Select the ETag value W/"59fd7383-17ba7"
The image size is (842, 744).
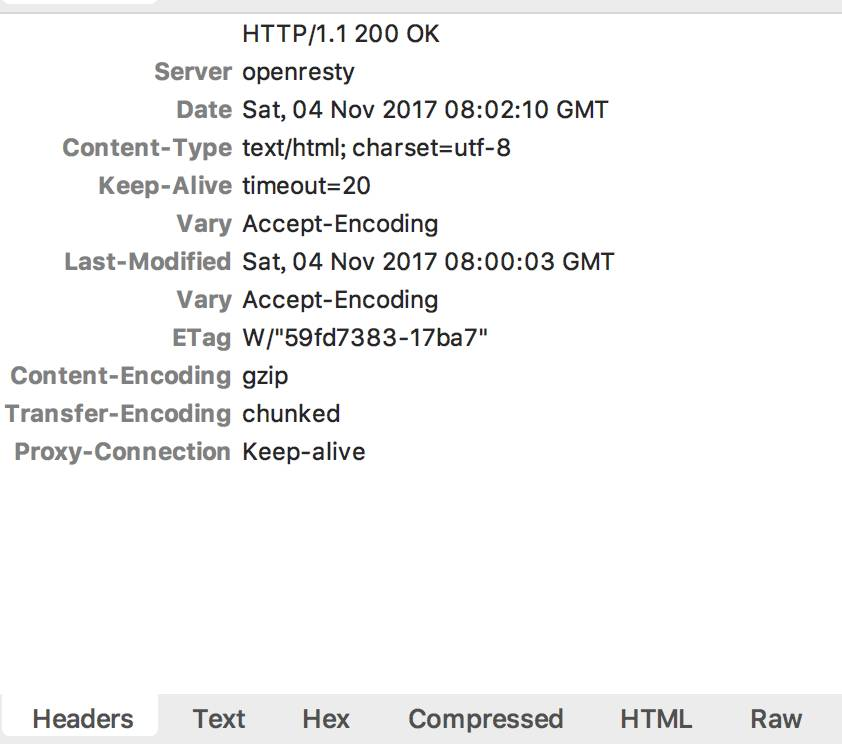pyautogui.click(x=365, y=338)
